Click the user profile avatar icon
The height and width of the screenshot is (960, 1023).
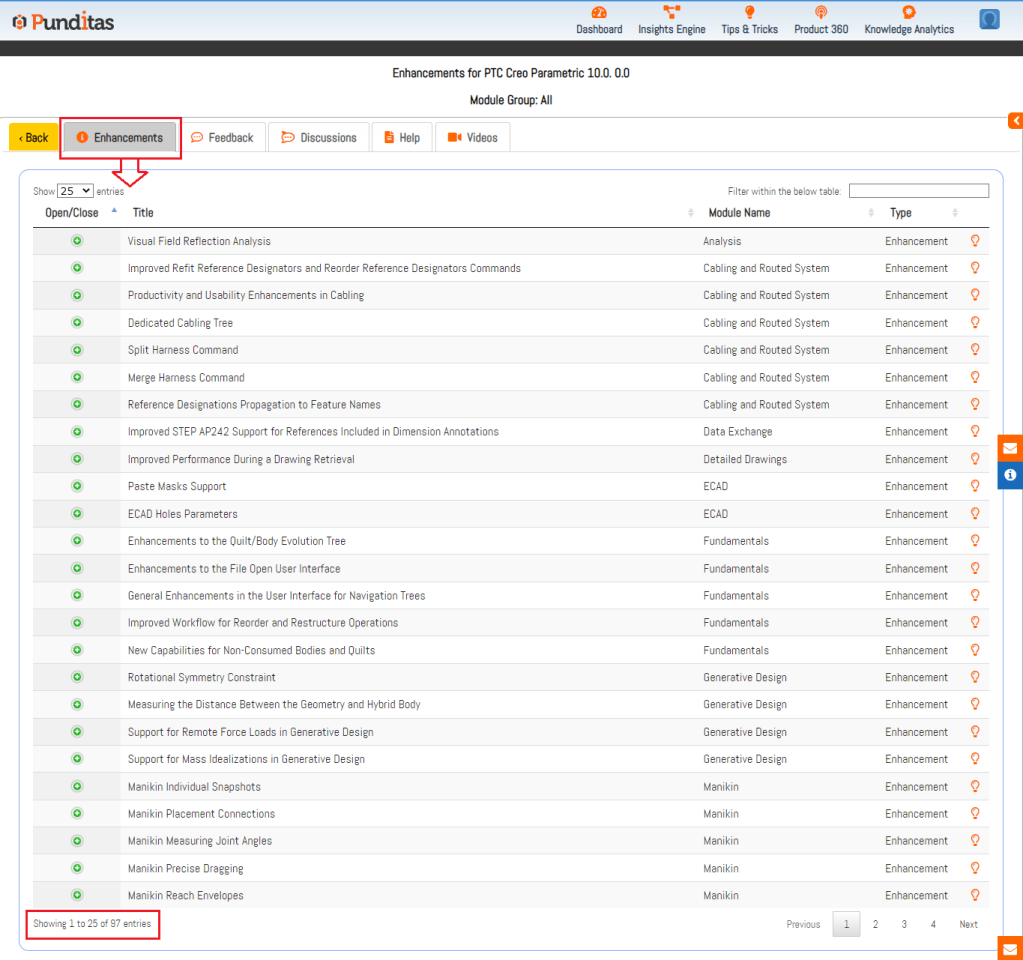click(x=989, y=19)
